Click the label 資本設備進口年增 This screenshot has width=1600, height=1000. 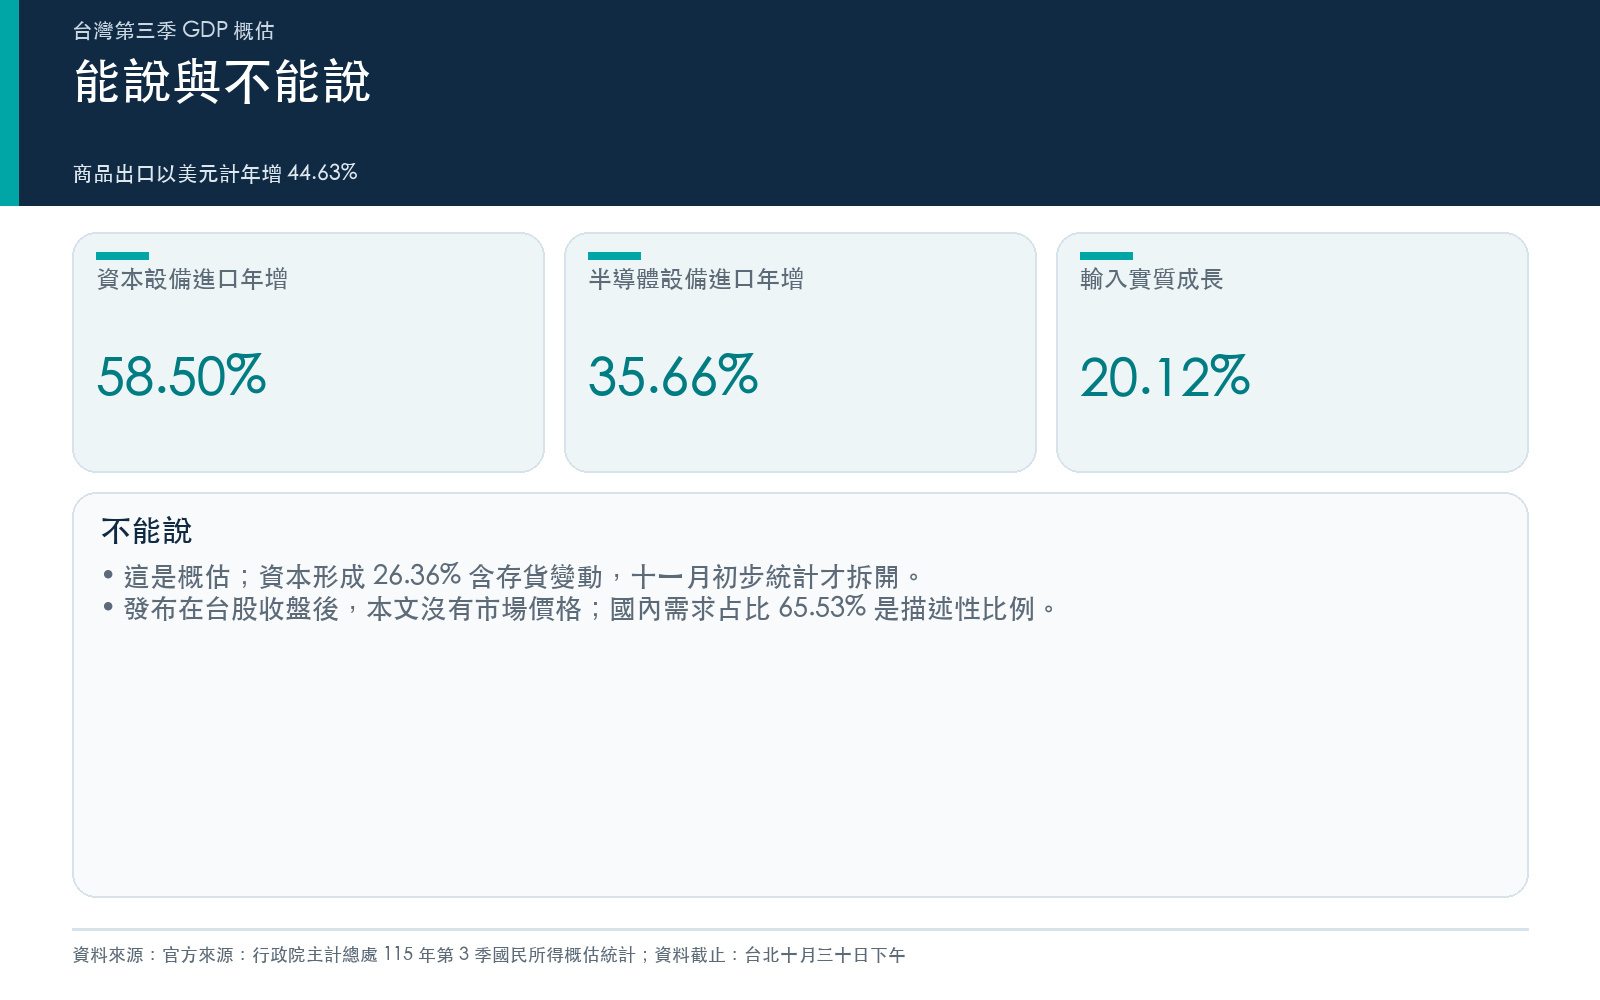pos(192,279)
